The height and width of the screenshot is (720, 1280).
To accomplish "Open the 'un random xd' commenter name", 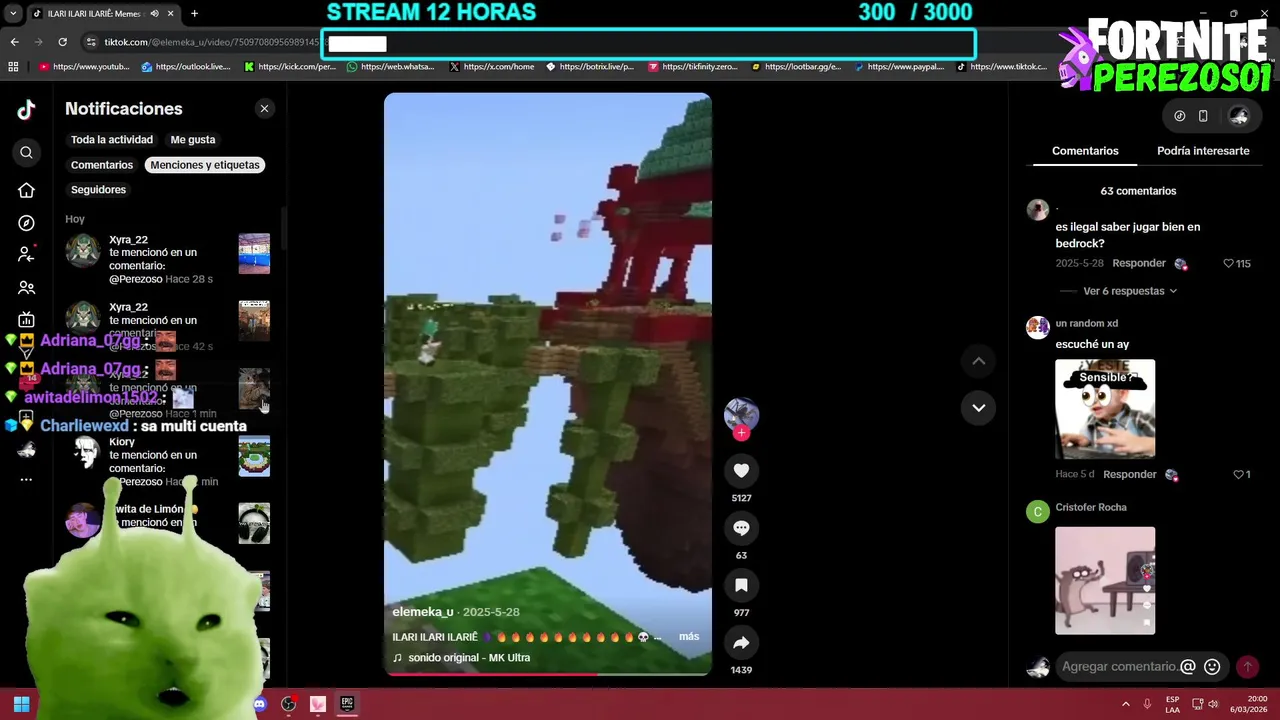I will [x=1087, y=323].
